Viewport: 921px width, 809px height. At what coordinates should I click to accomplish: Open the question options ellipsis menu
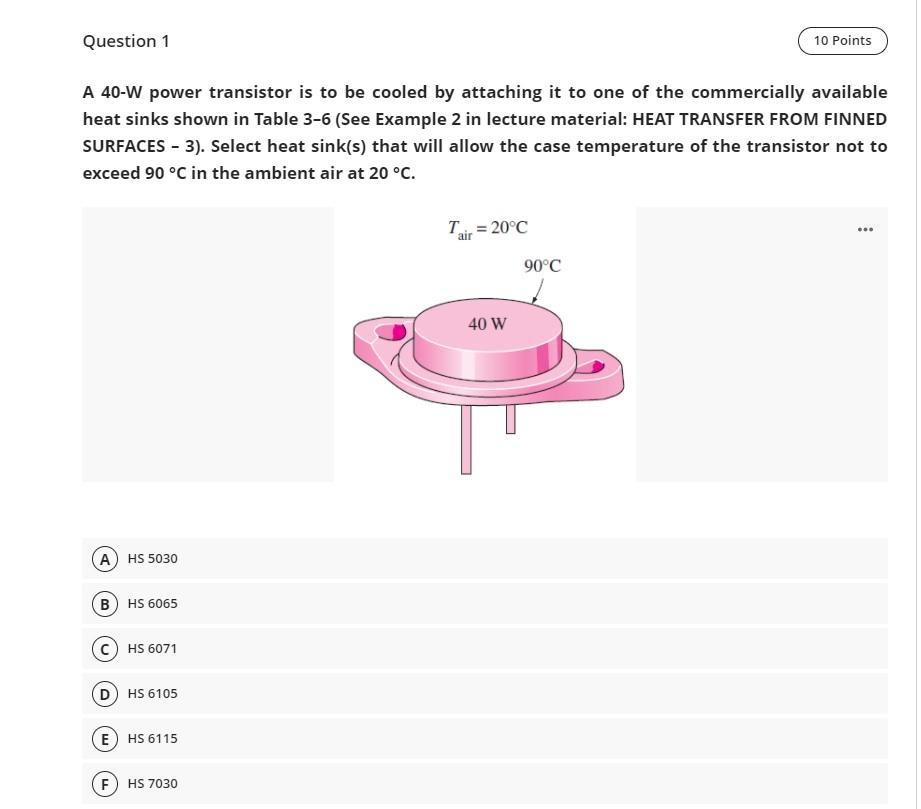[x=864, y=228]
